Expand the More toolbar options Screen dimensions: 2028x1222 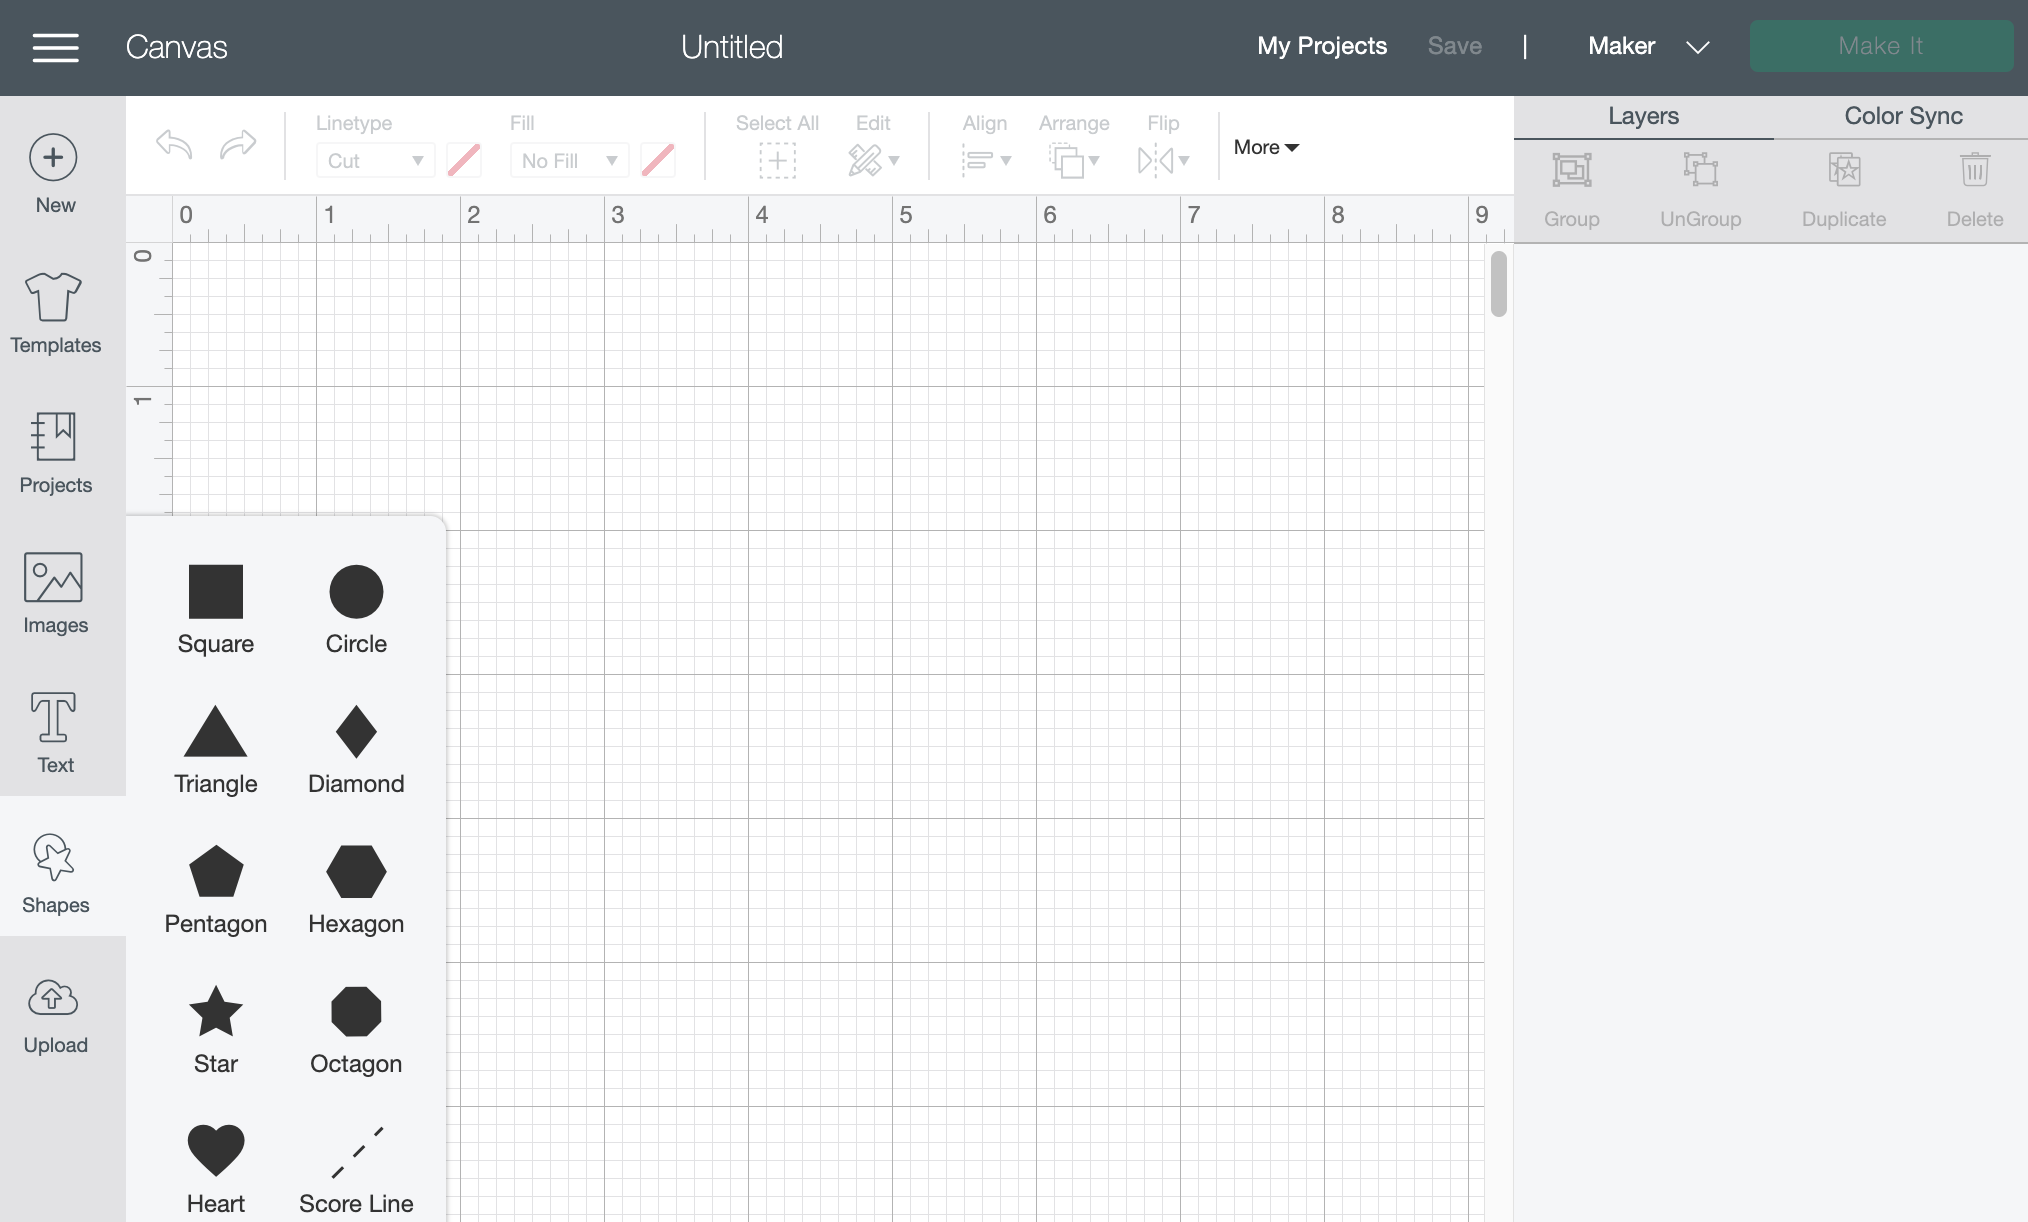click(x=1266, y=147)
